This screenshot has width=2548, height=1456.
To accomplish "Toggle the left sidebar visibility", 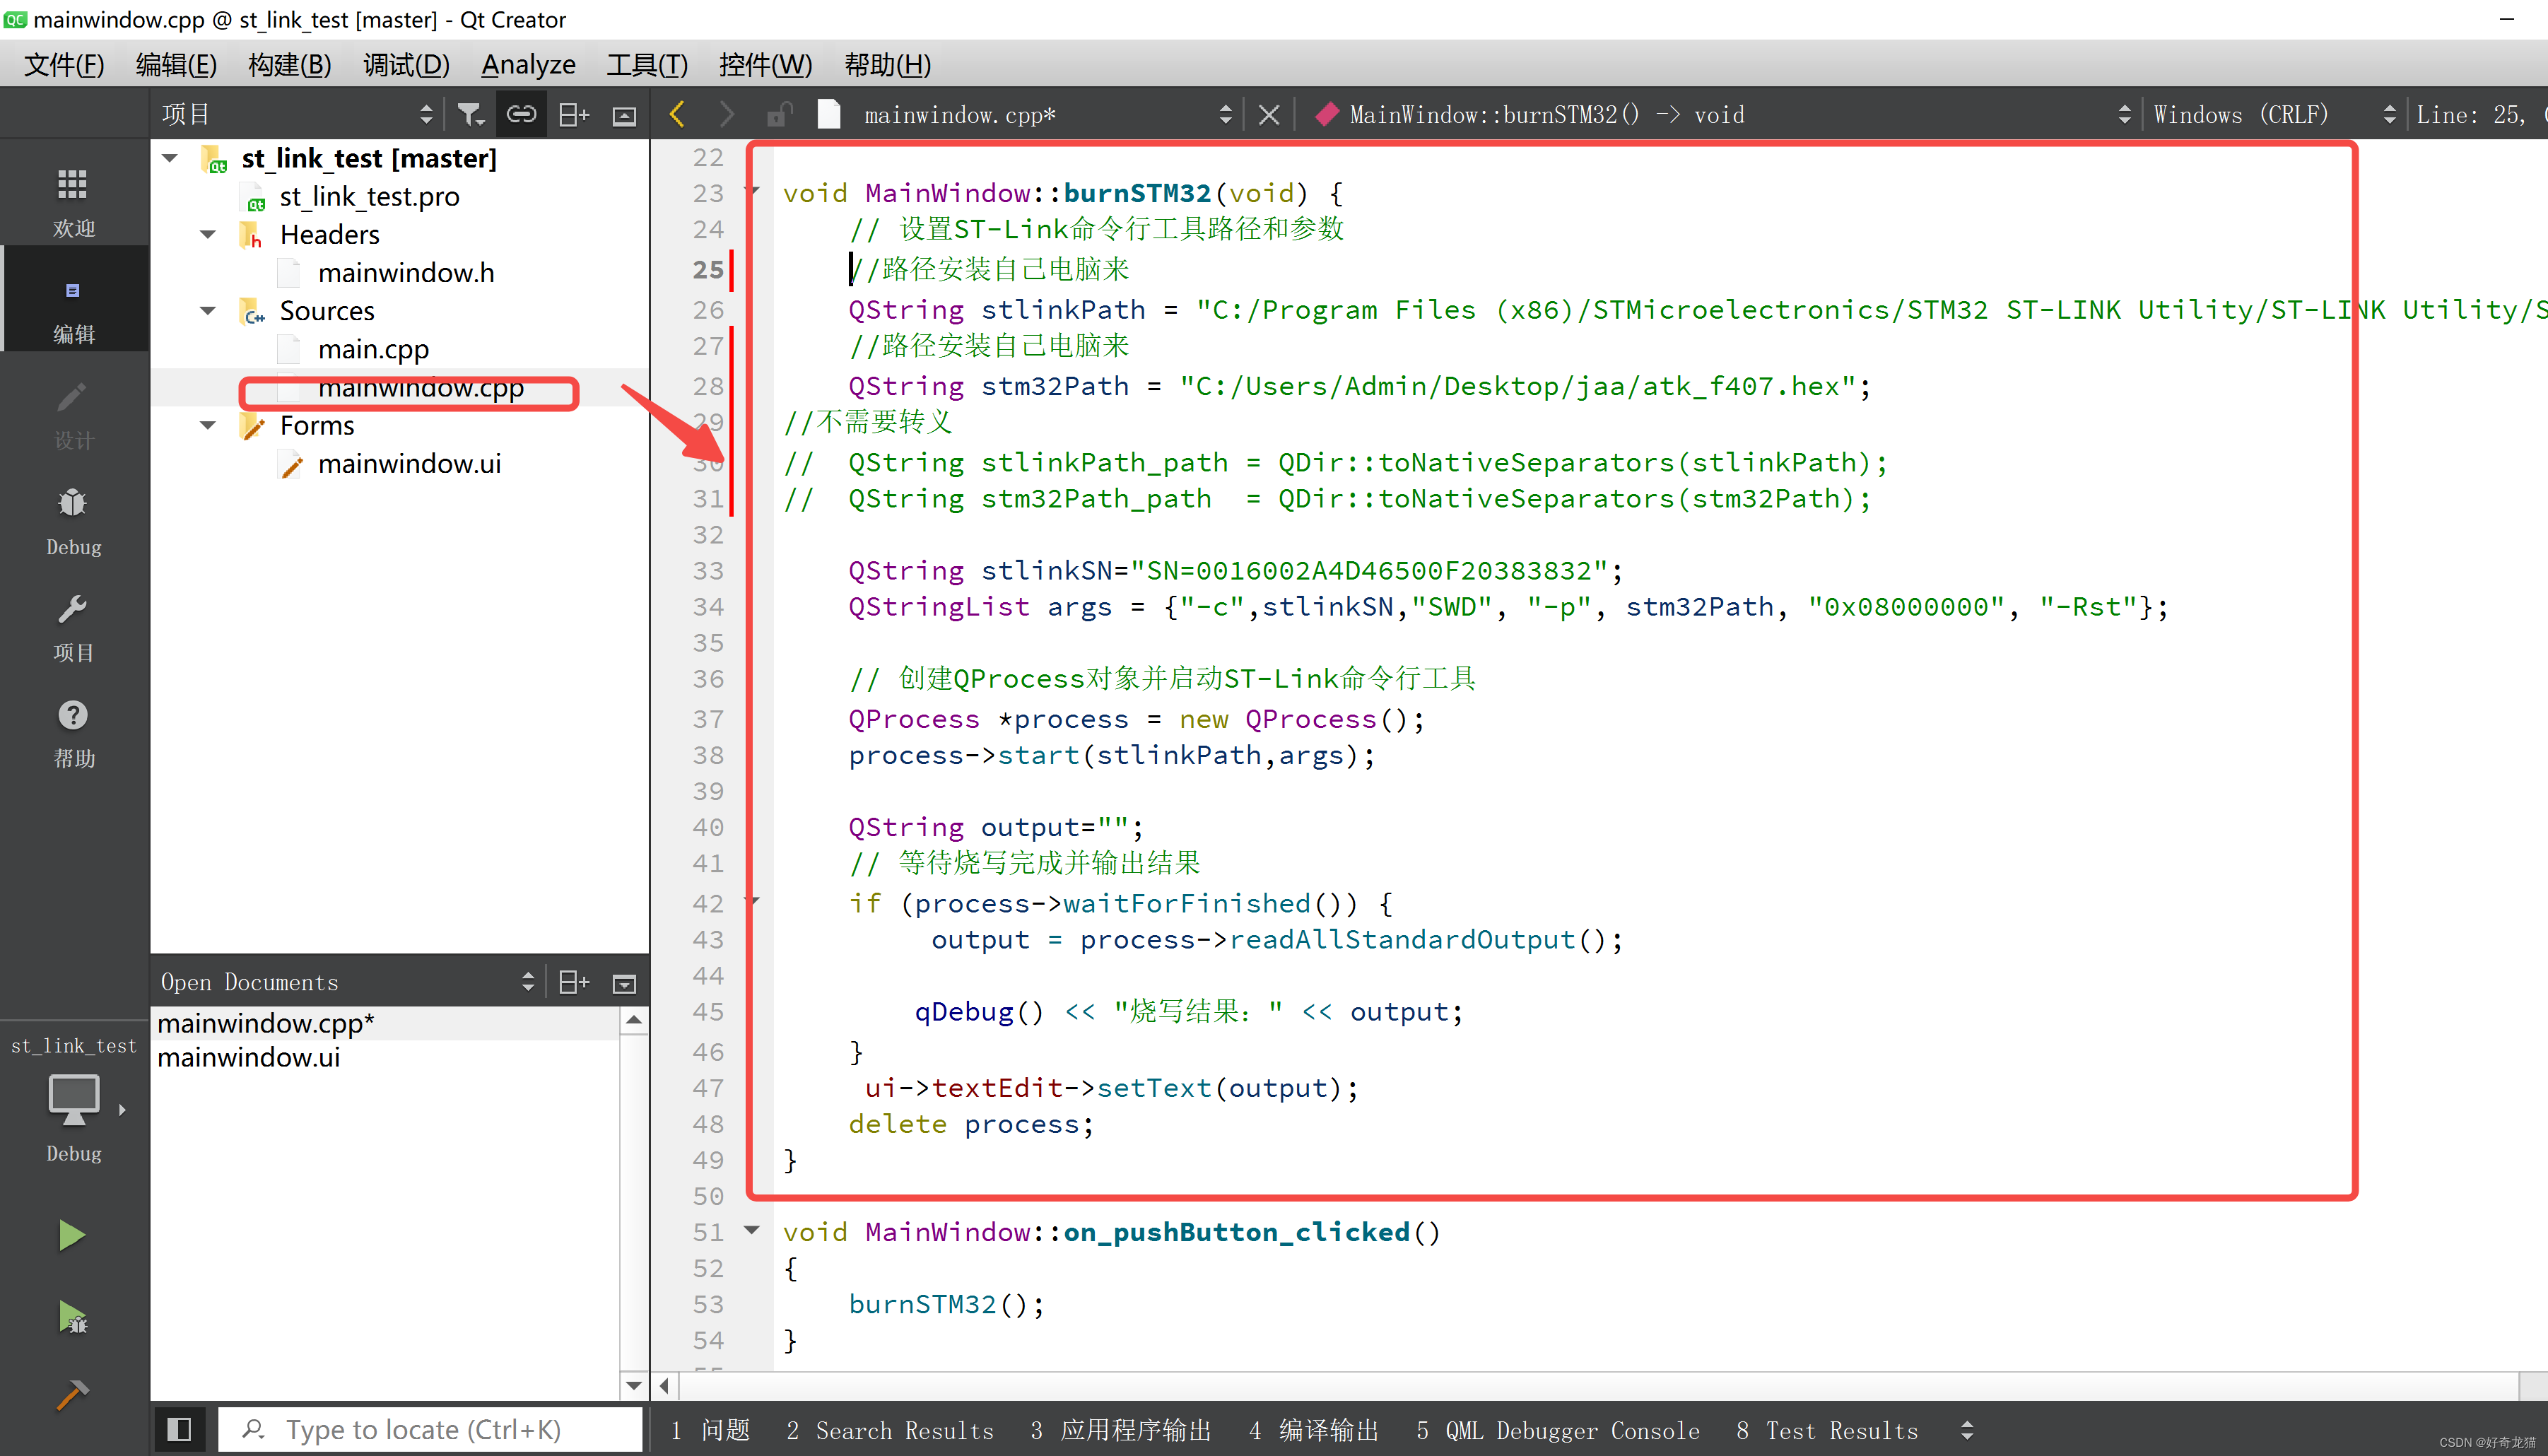I will [179, 1429].
